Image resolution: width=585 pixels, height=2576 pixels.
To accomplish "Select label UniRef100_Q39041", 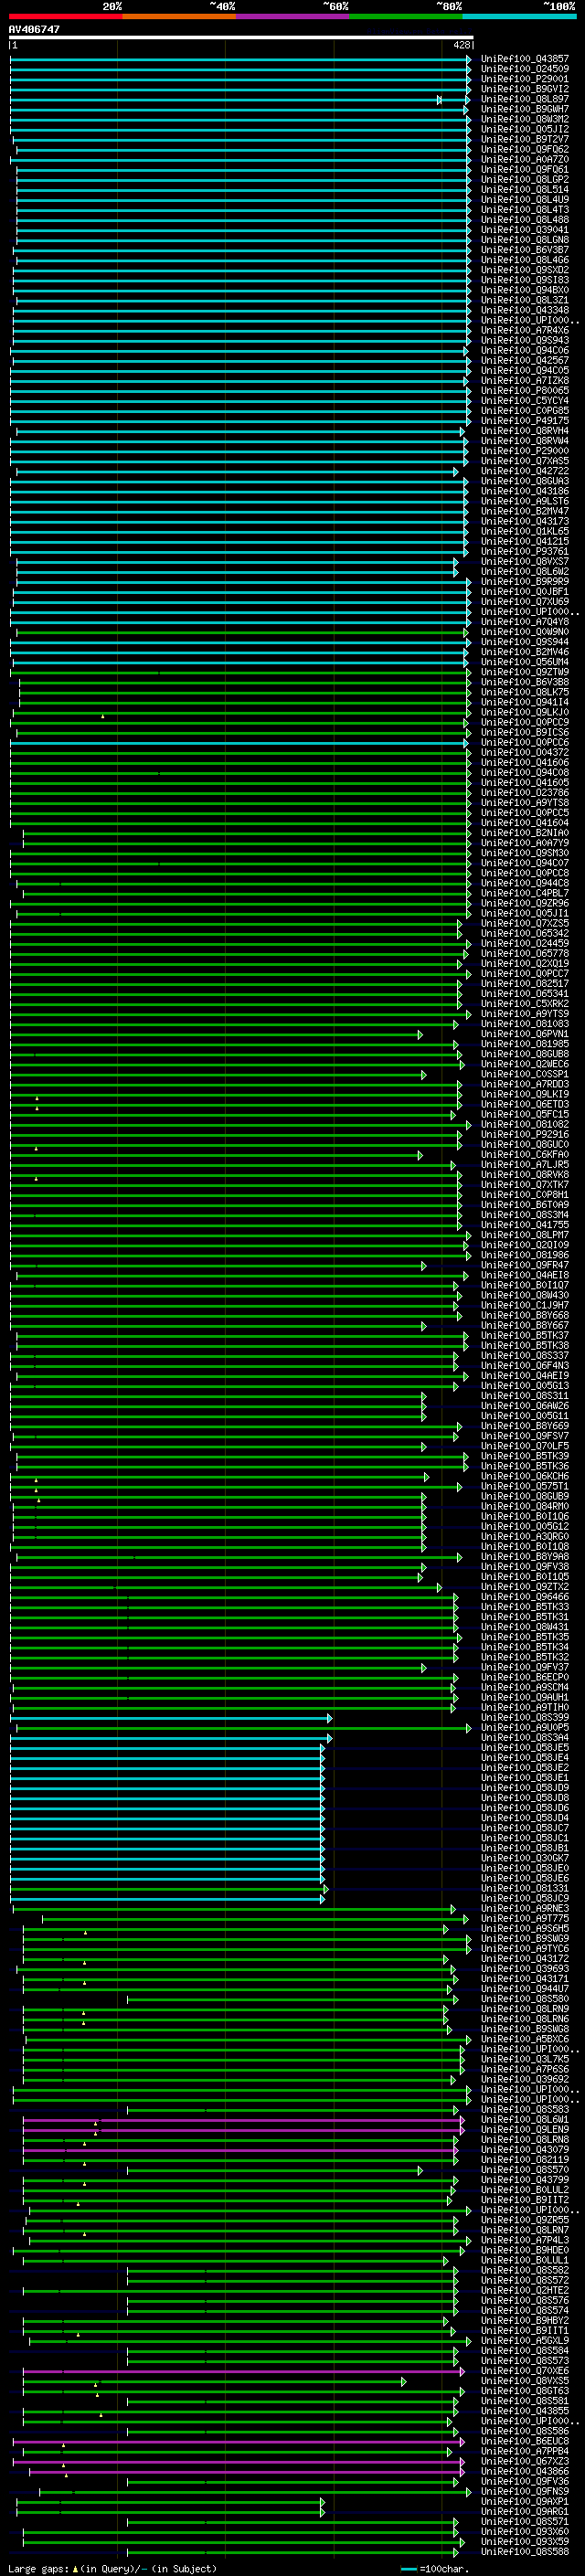I will point(524,229).
